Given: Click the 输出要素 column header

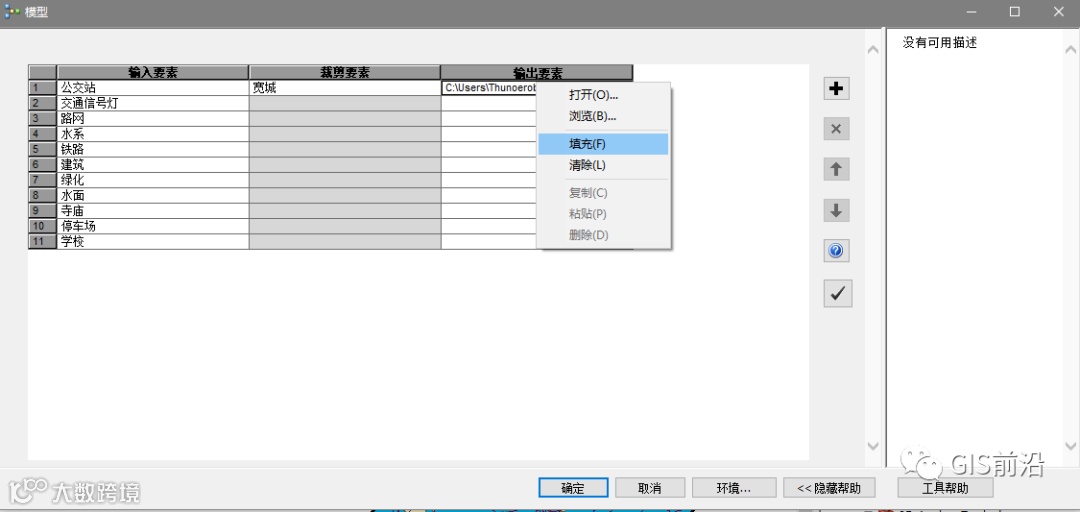Looking at the screenshot, I should 537,72.
